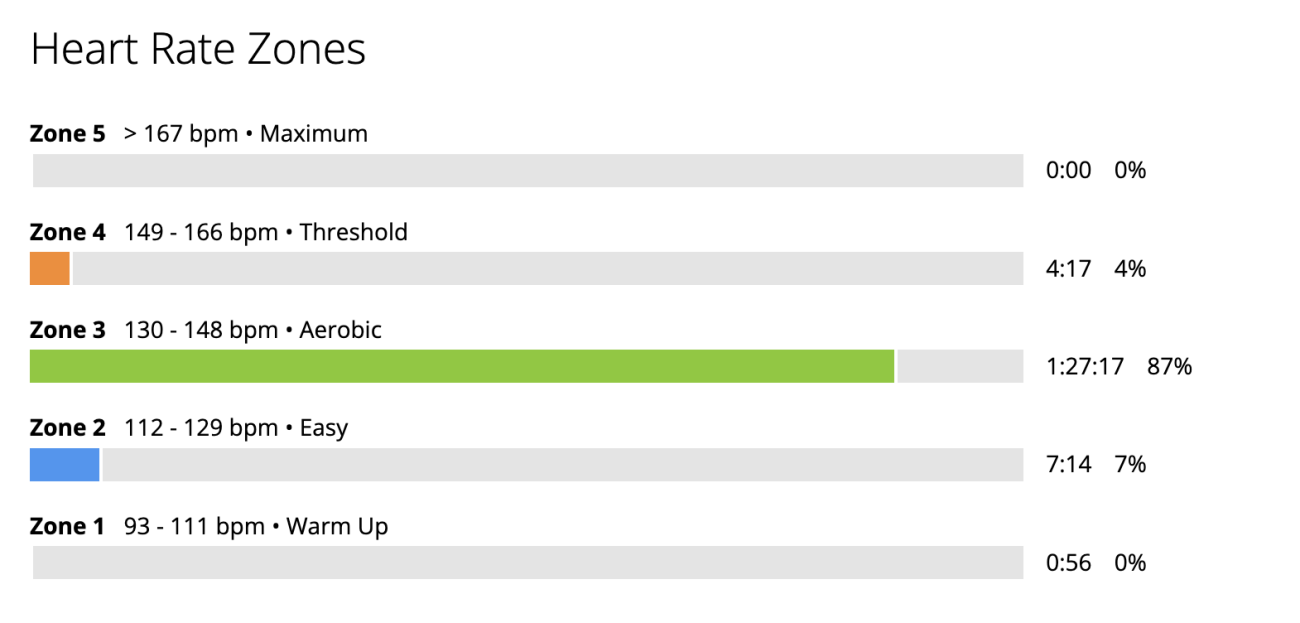Click the Zone 4 label
1300x623 pixels.
[67, 232]
